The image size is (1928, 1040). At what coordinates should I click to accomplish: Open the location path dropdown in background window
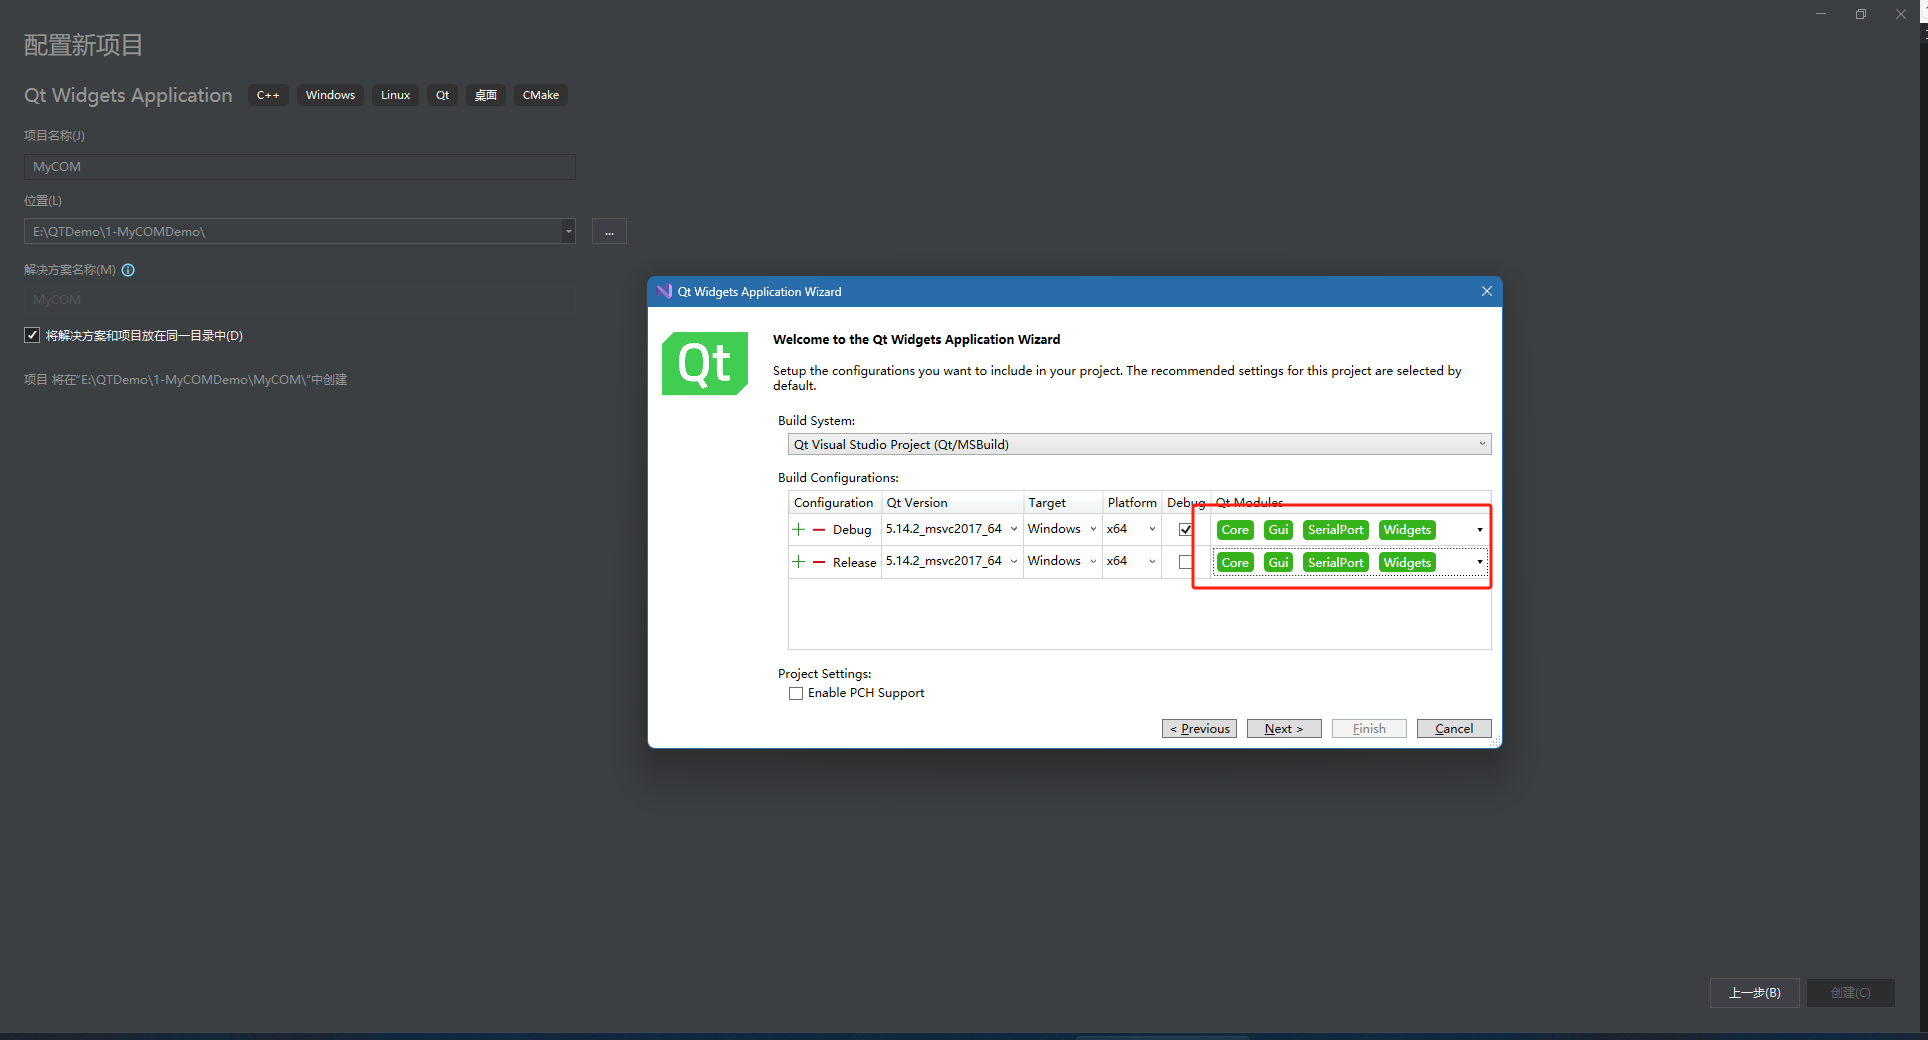568,231
